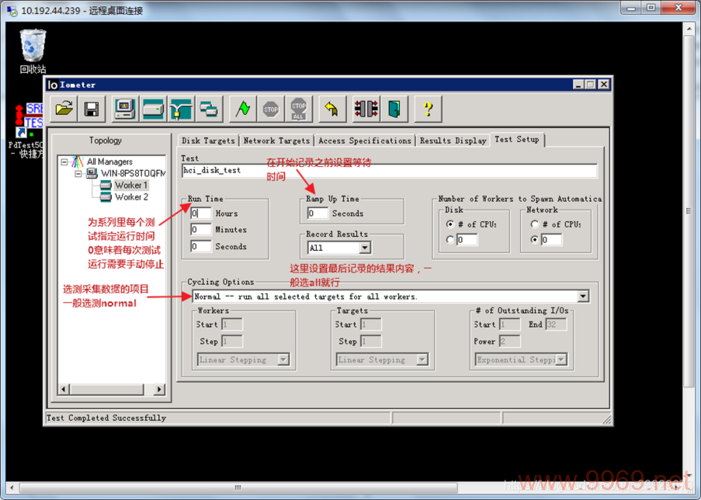Viewport: 701px width, 500px height.
Task: Exit Iometer with the door icon
Action: (x=394, y=109)
